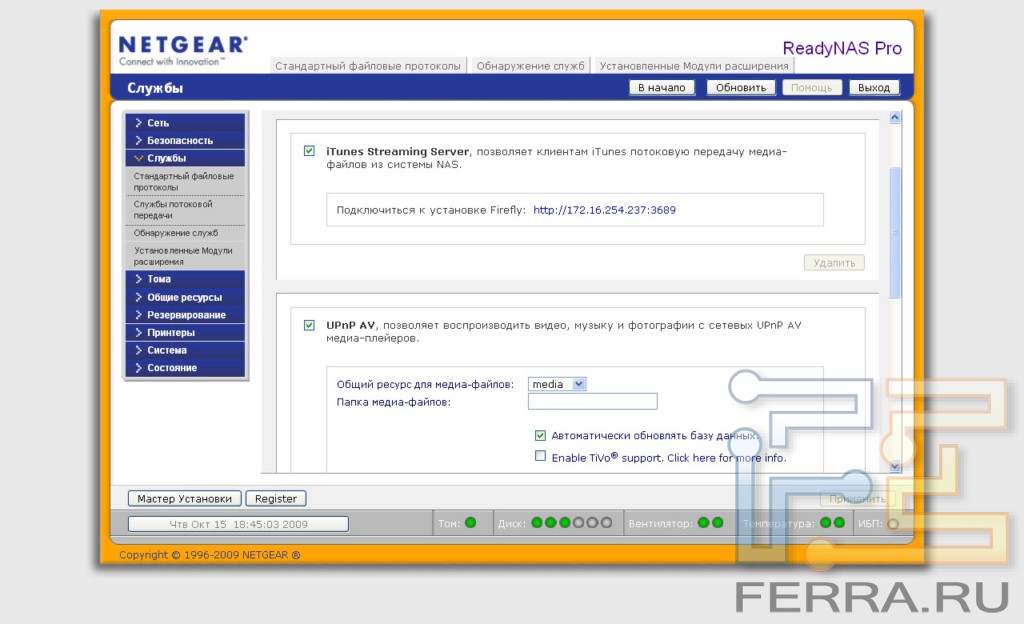Click the Папка медиа-файлов input field

tap(592, 401)
